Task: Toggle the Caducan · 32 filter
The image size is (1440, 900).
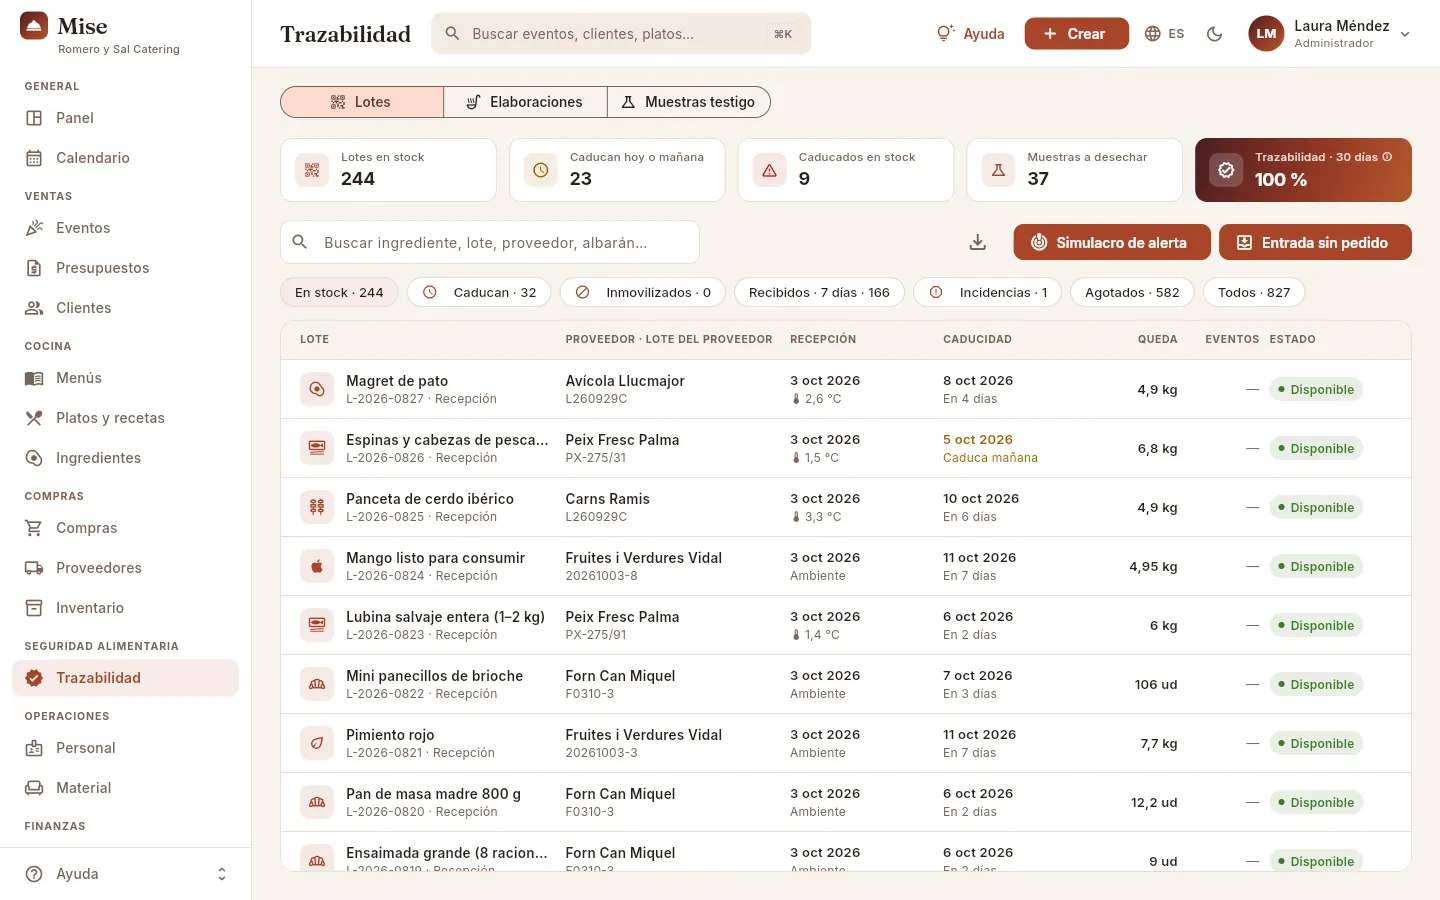Action: coord(479,292)
